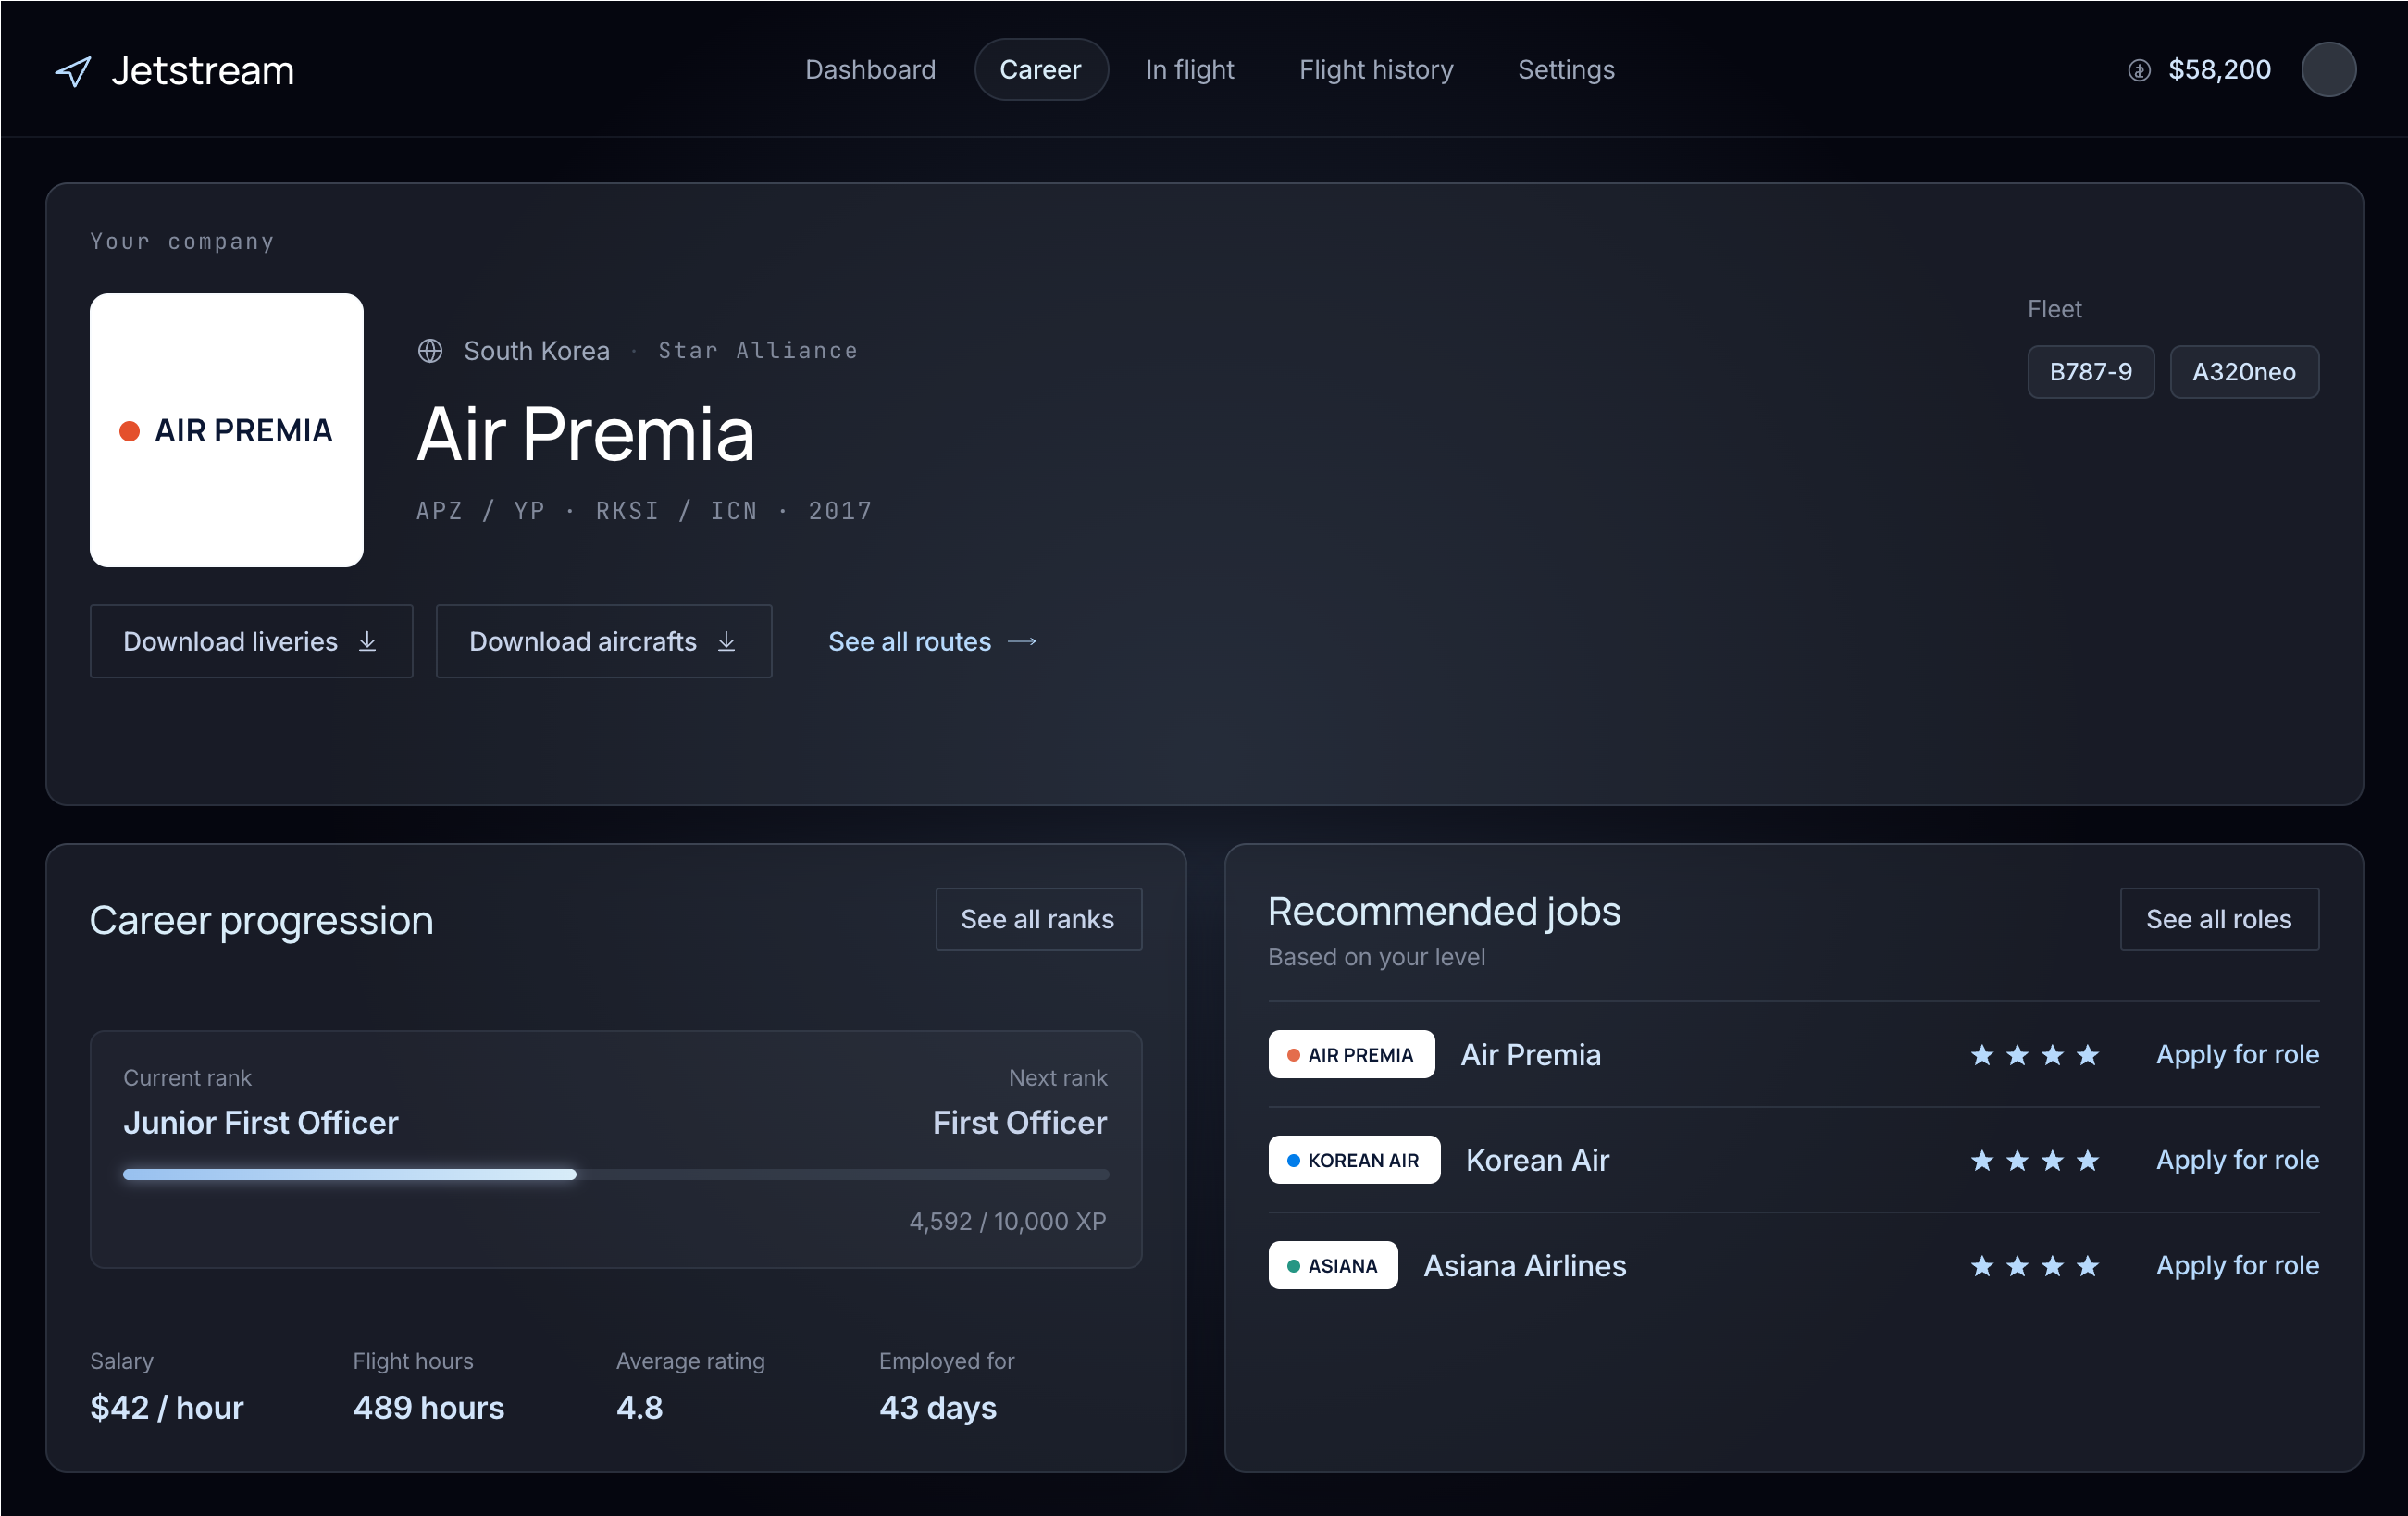Screen dimensions: 2408x1516
Task: Open the user profile avatar
Action: click(2328, 70)
